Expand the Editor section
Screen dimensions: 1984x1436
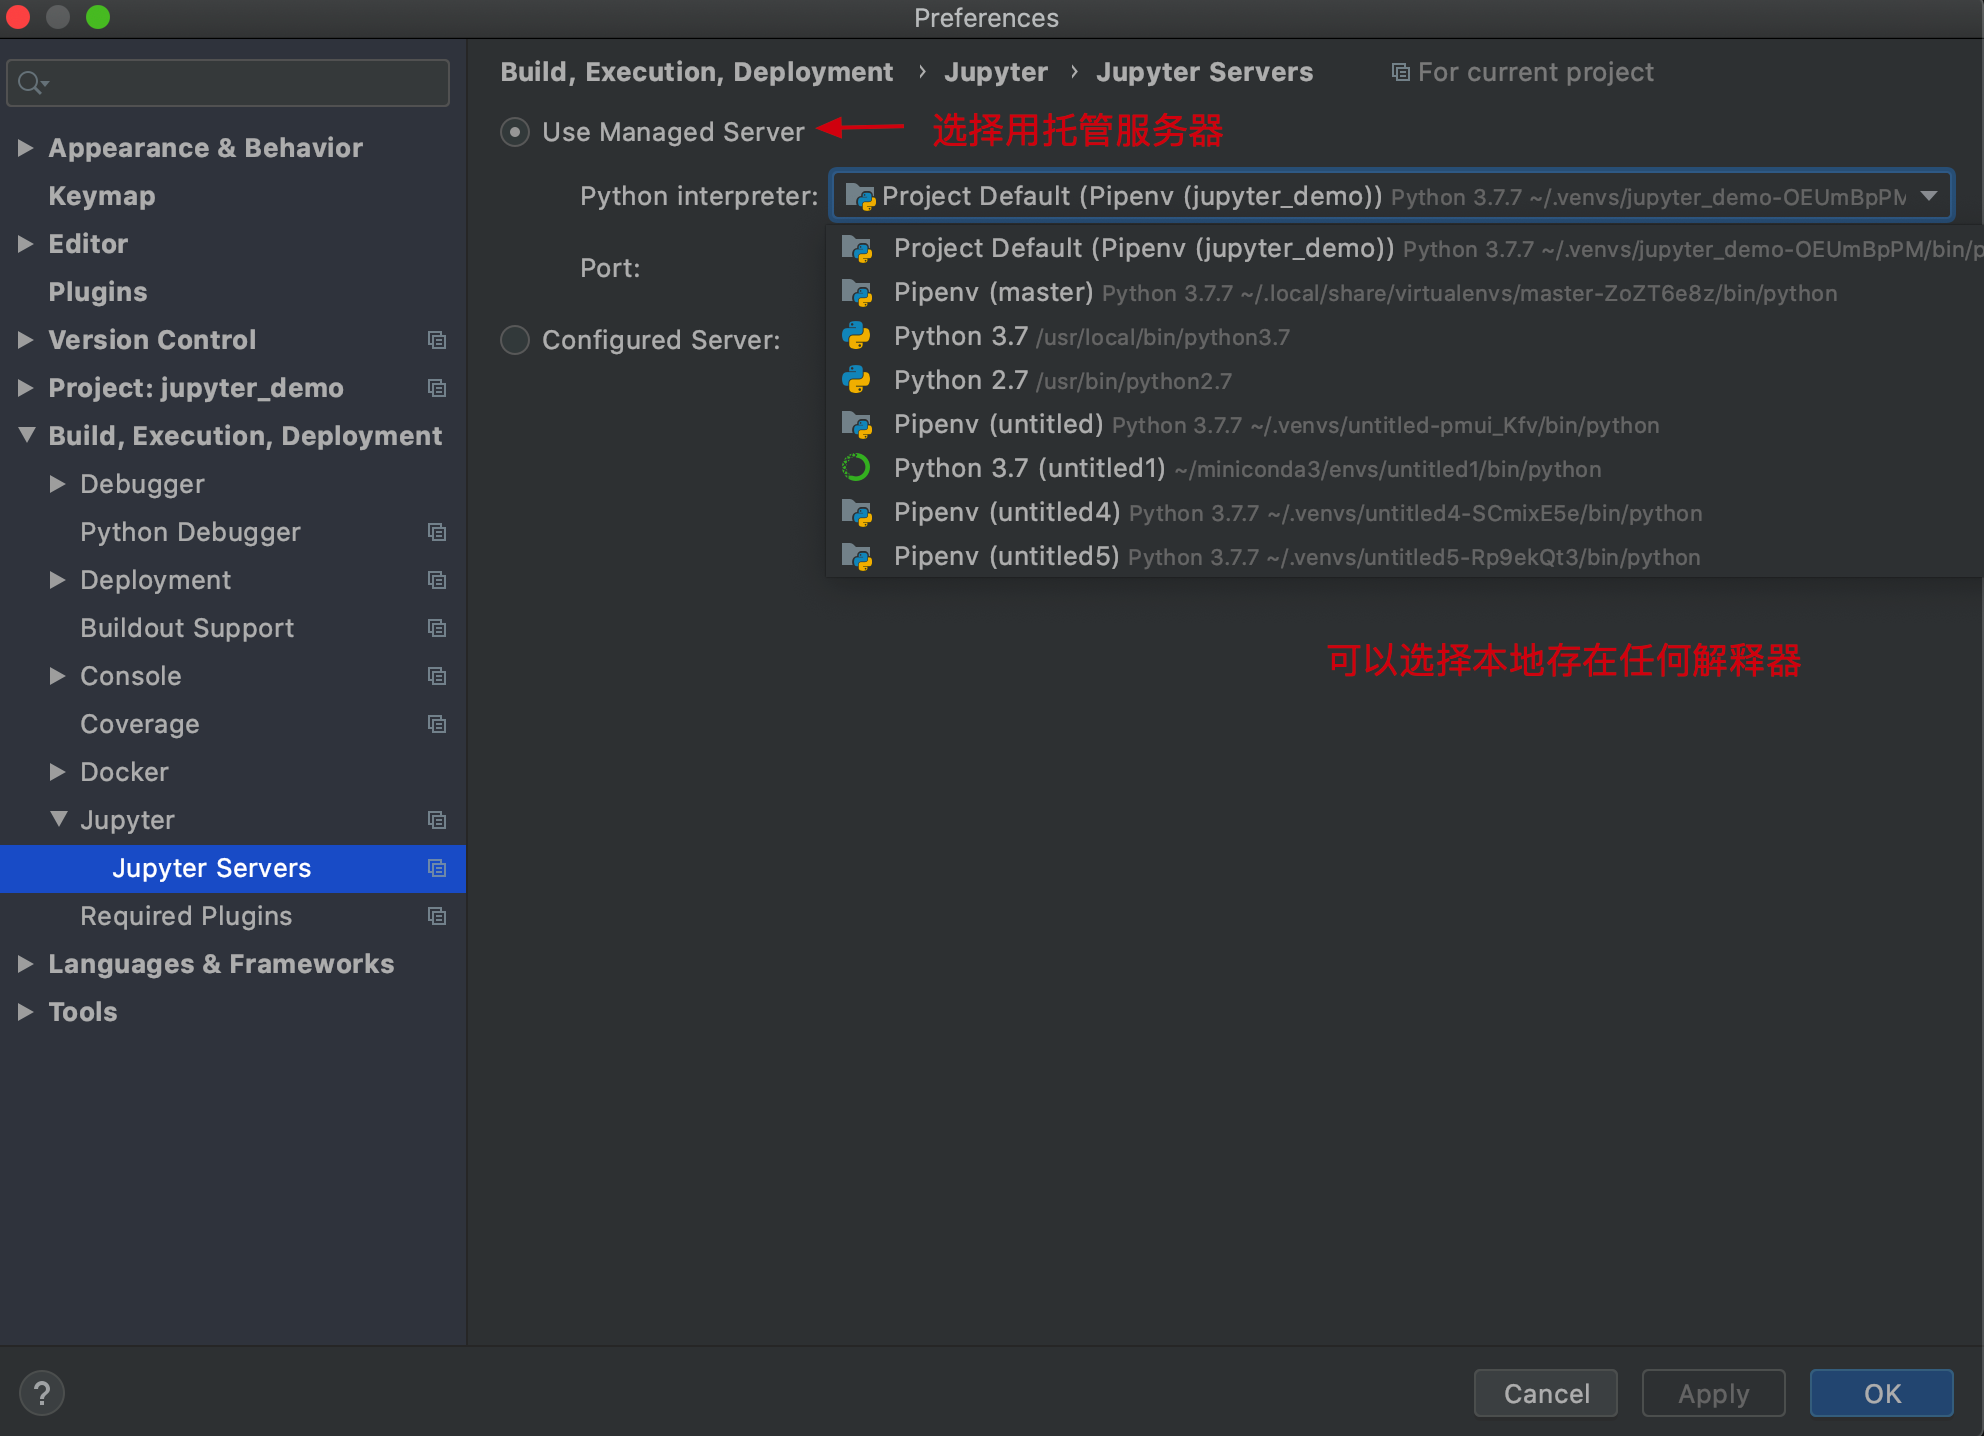click(26, 244)
